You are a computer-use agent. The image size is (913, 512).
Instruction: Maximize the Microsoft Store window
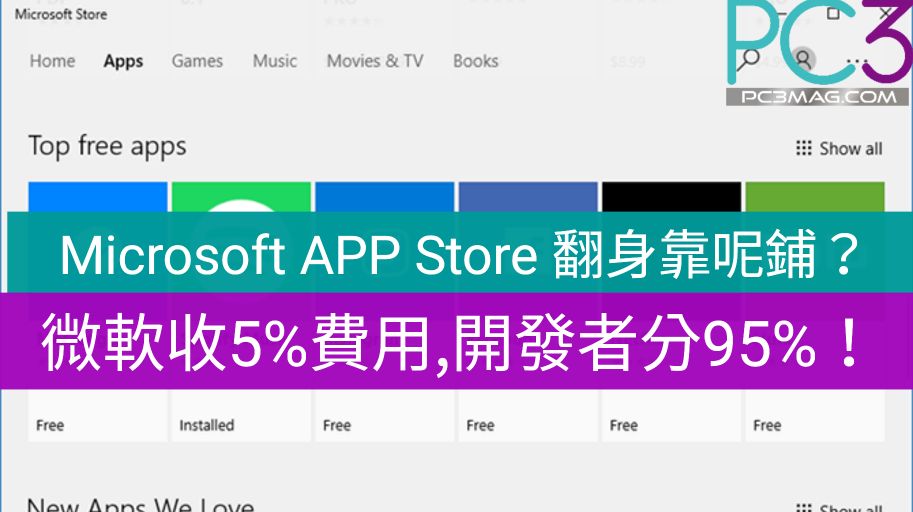pos(833,14)
